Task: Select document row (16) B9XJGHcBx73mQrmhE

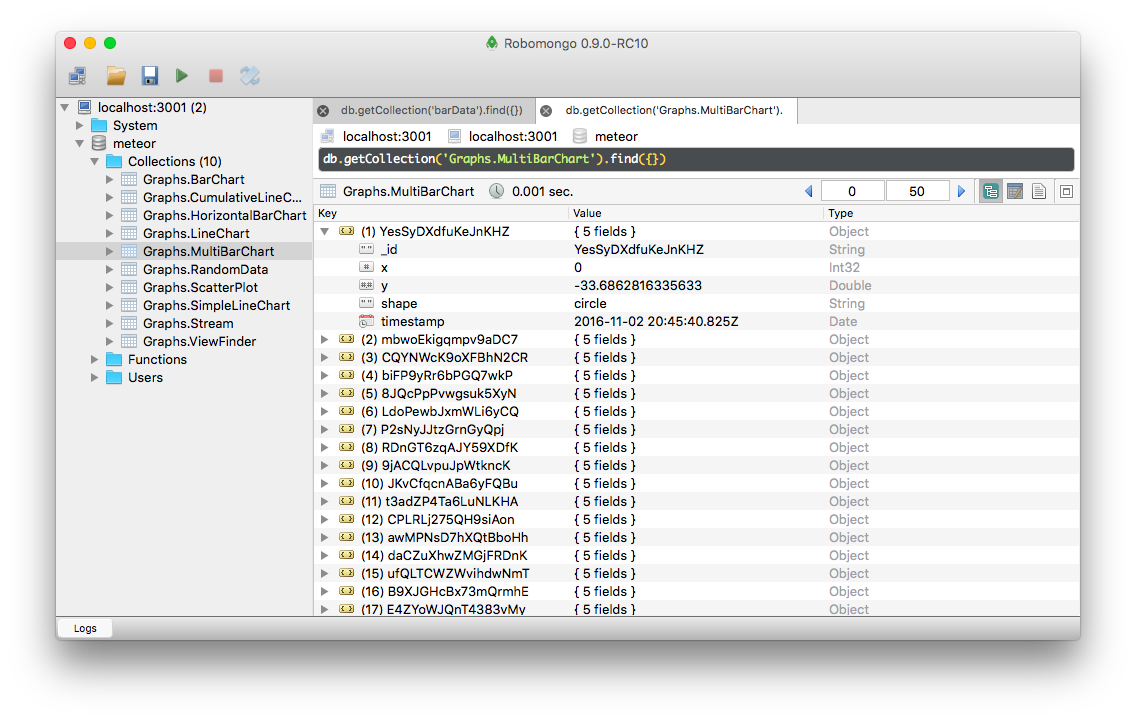Action: [x=696, y=592]
